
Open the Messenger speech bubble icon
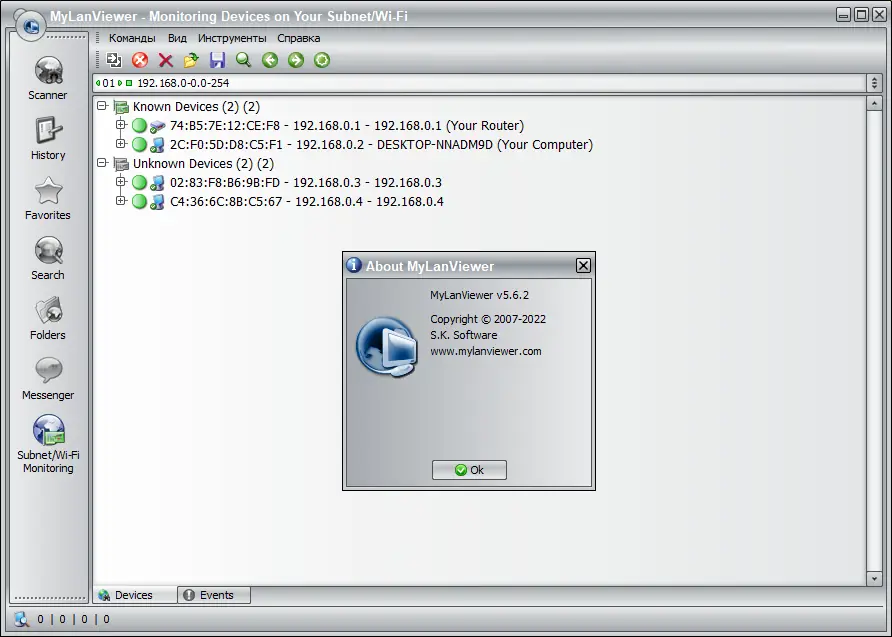[48, 370]
